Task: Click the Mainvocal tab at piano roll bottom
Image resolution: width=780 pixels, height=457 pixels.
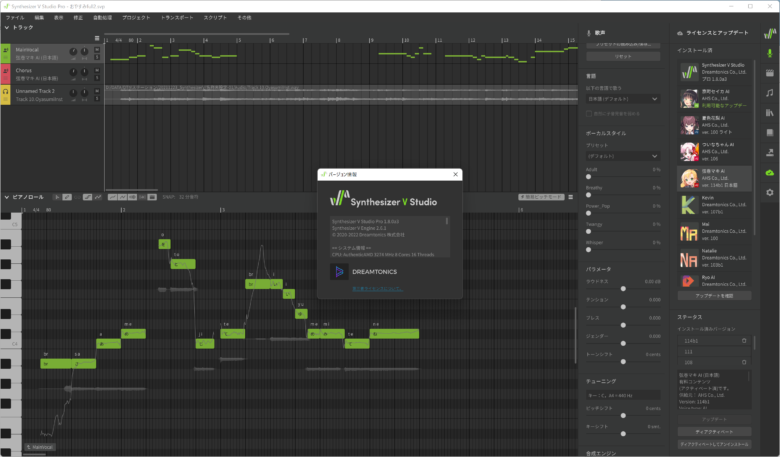Action: [x=40, y=448]
